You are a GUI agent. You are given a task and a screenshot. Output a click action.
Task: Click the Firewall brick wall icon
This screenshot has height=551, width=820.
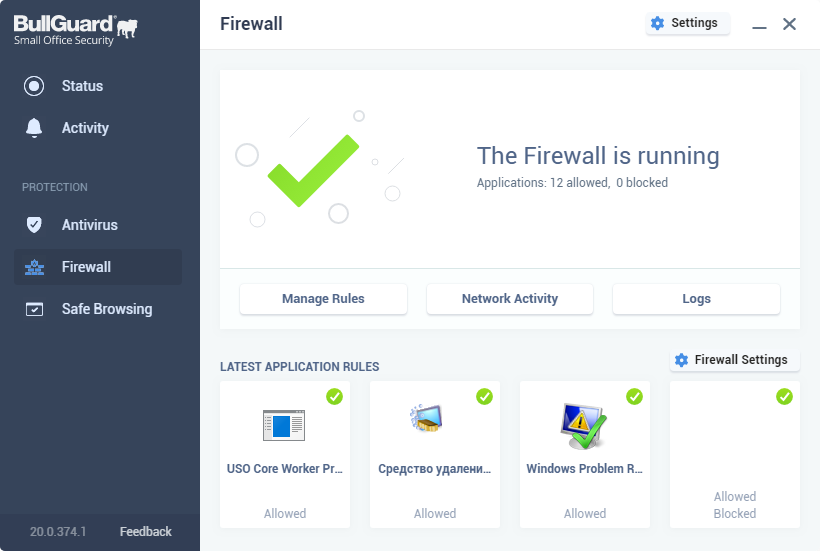34,267
